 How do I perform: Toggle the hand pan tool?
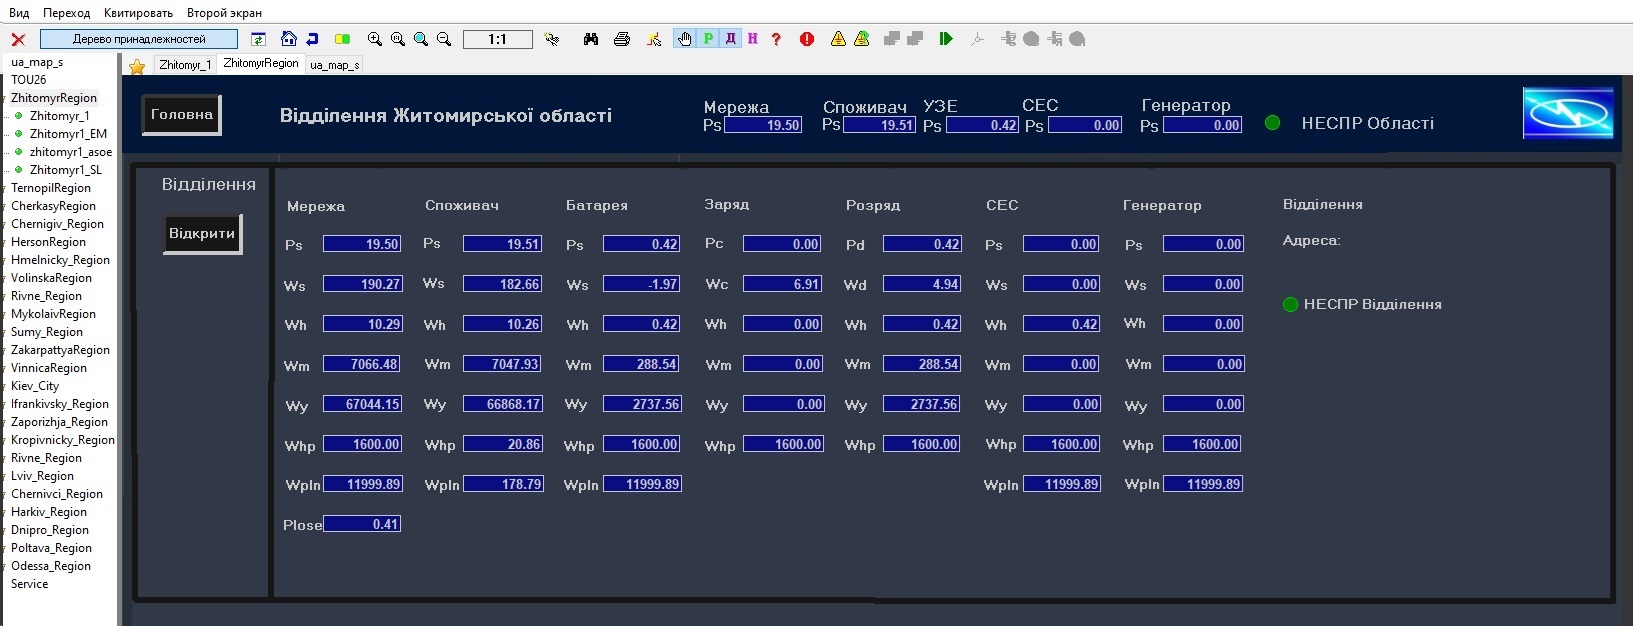click(x=684, y=39)
